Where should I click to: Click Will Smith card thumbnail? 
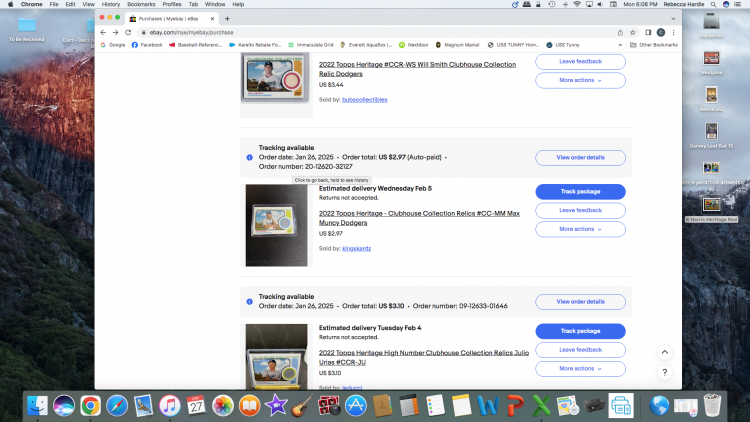point(274,77)
